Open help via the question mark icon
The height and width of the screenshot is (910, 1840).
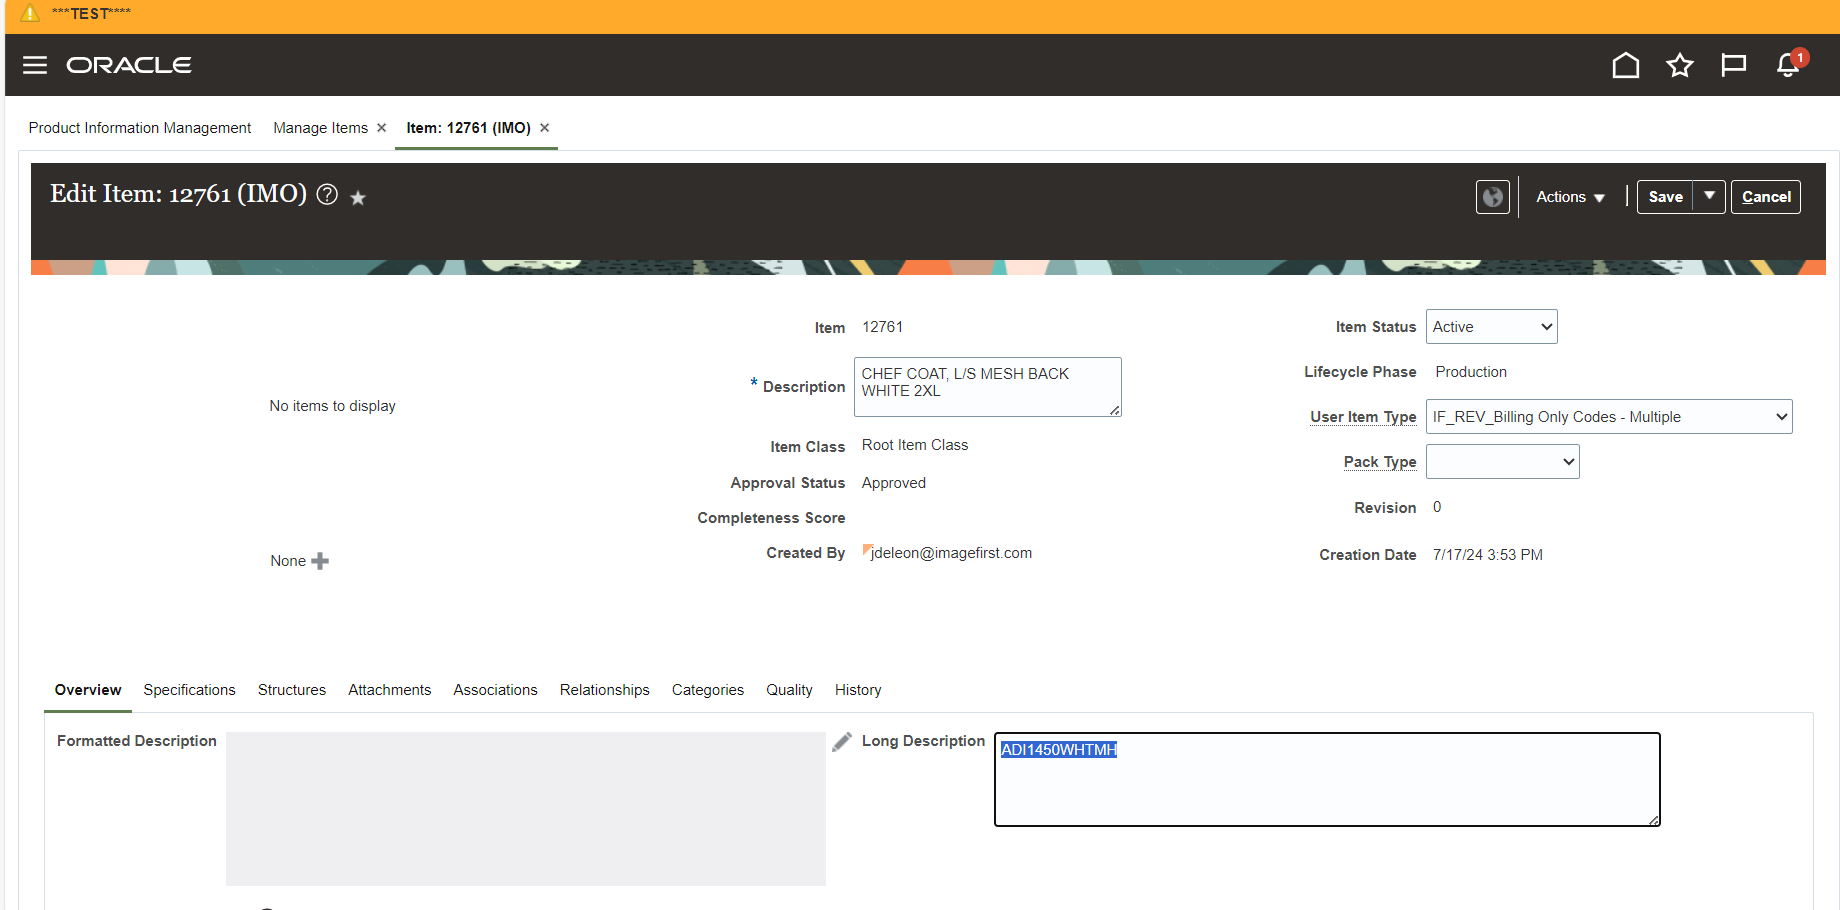[x=327, y=195]
